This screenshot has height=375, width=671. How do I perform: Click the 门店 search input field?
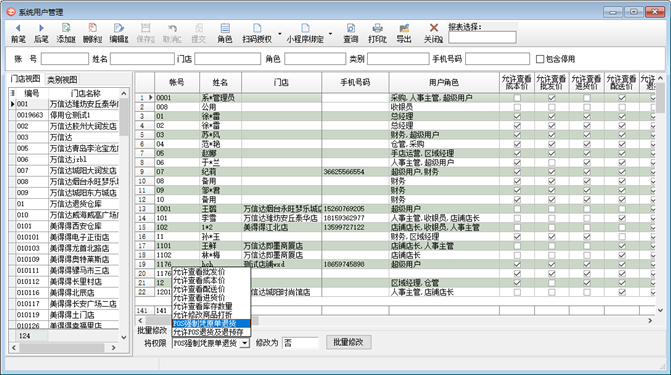tap(227, 59)
